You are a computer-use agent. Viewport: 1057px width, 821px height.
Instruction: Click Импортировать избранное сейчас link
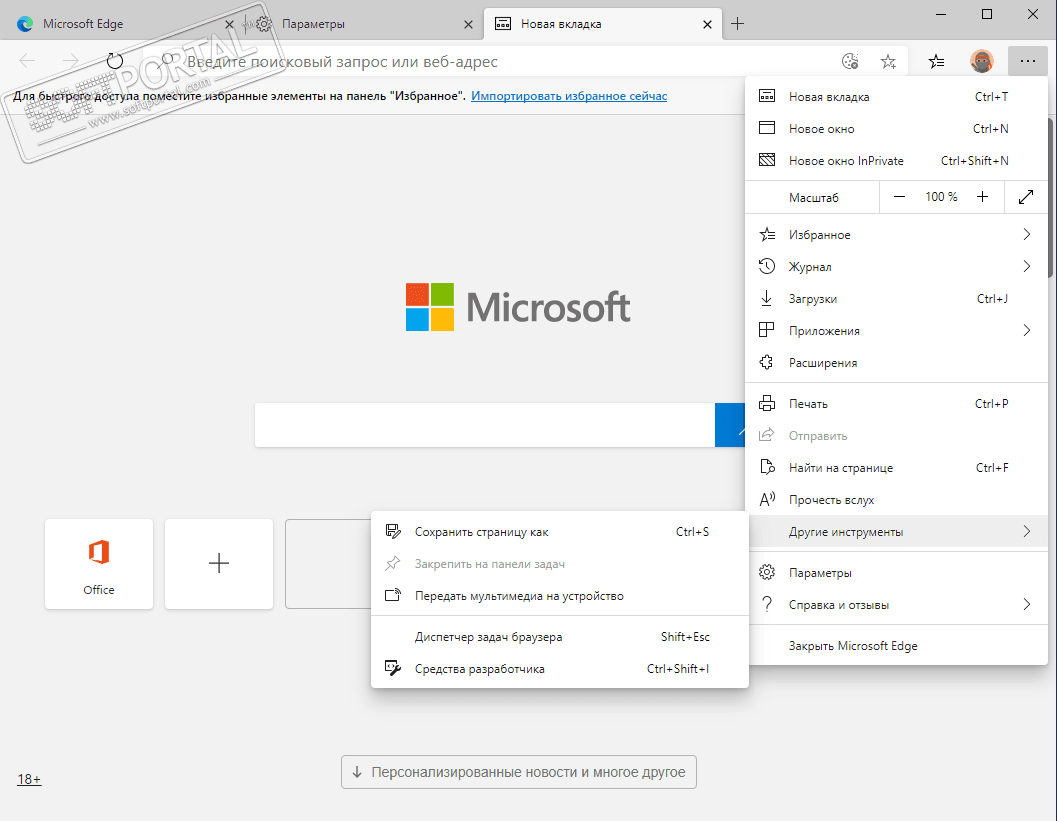pos(569,96)
